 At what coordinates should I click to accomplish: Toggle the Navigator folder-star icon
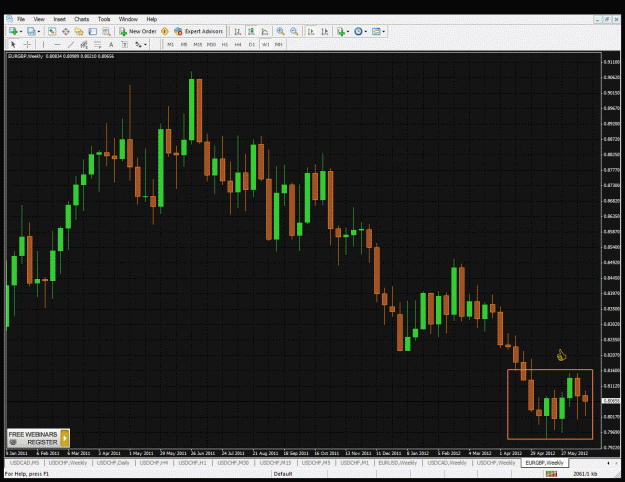pyautogui.click(x=79, y=31)
